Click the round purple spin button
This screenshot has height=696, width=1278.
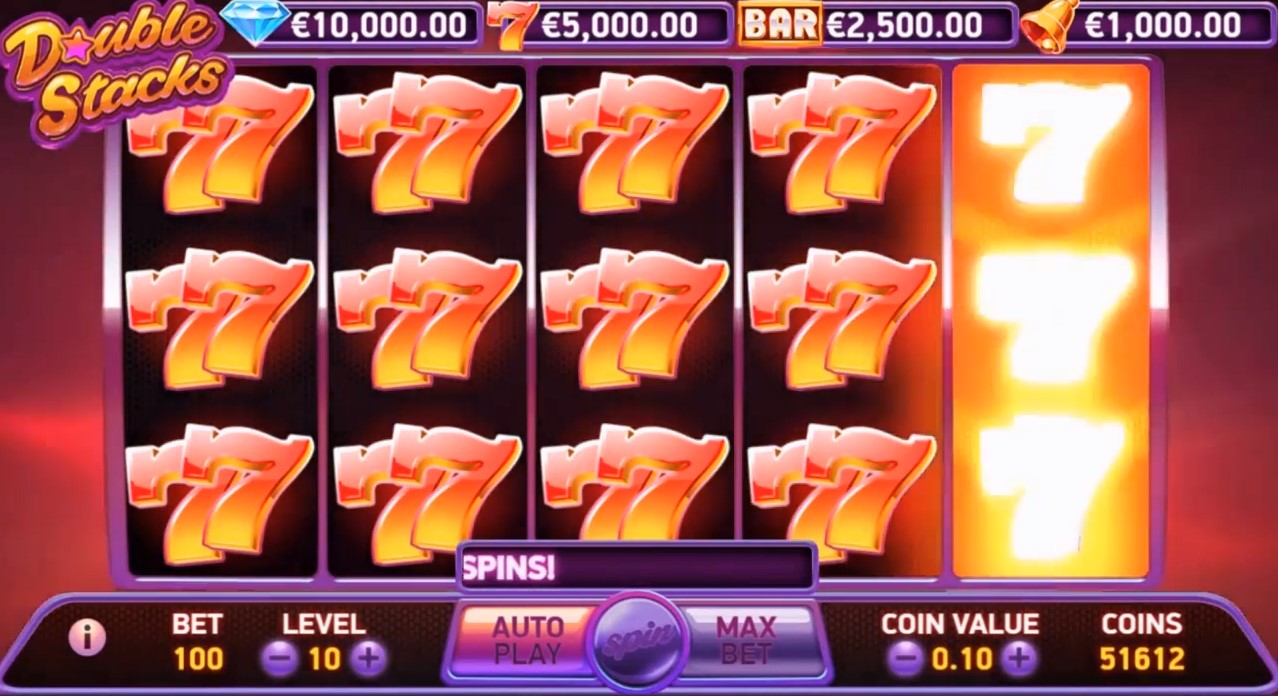(x=639, y=638)
